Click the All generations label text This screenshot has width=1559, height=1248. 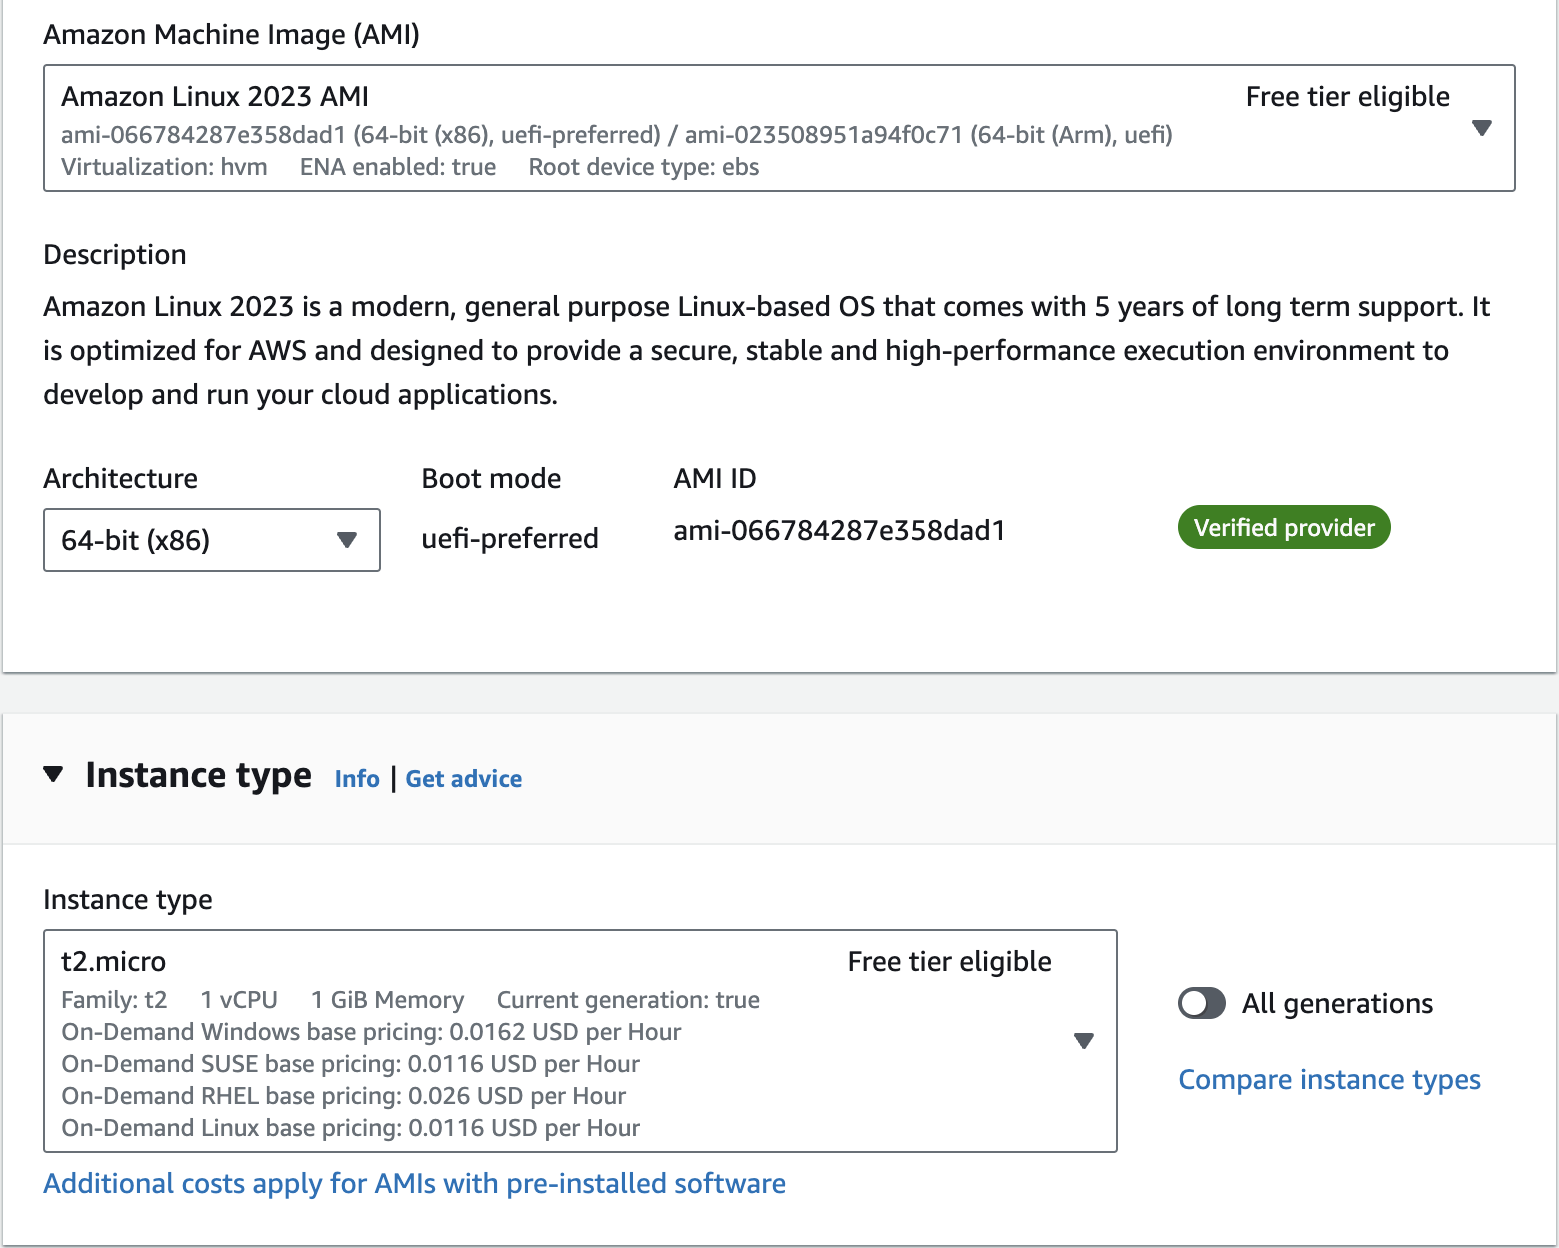pyautogui.click(x=1337, y=1003)
